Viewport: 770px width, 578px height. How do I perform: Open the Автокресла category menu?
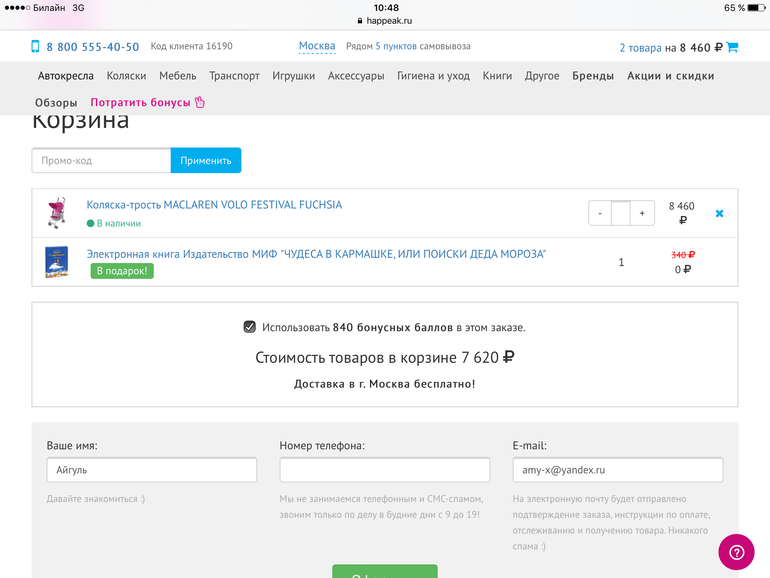(x=66, y=76)
